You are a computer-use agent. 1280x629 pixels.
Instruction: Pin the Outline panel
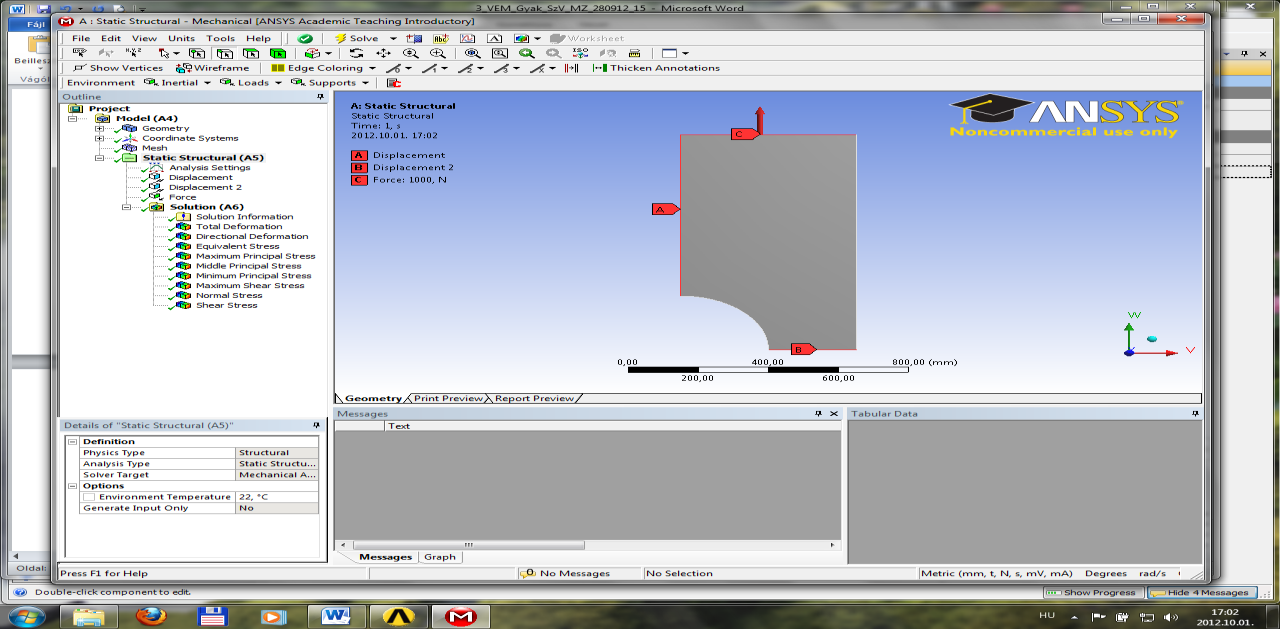click(321, 97)
